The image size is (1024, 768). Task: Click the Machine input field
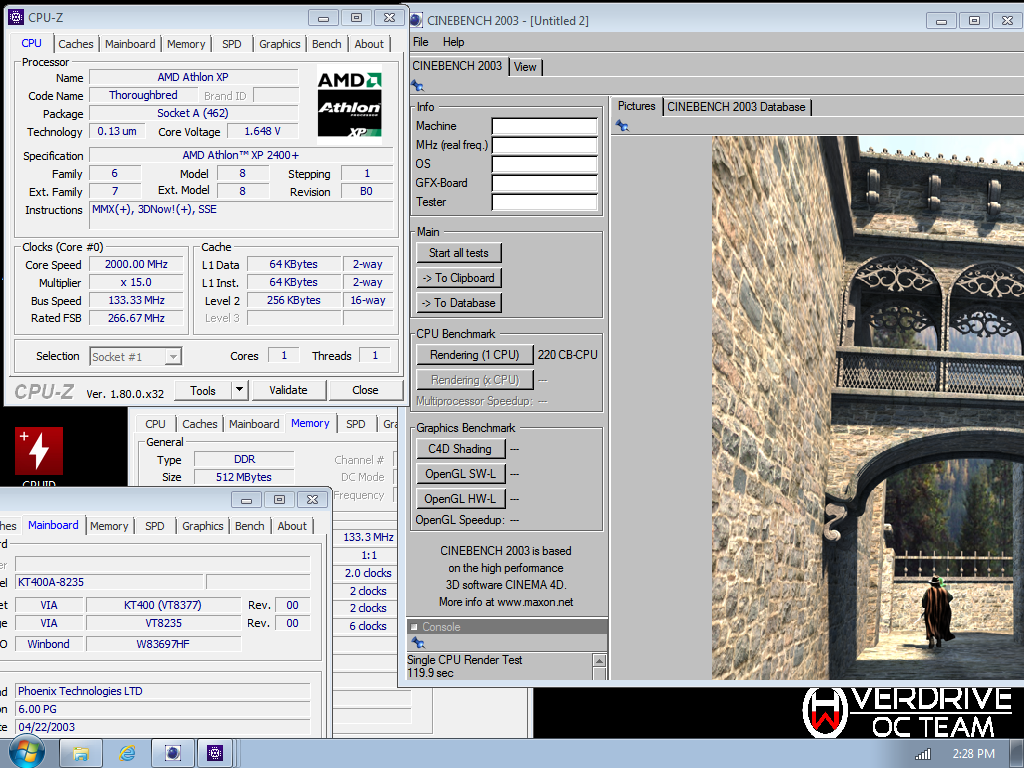[545, 126]
